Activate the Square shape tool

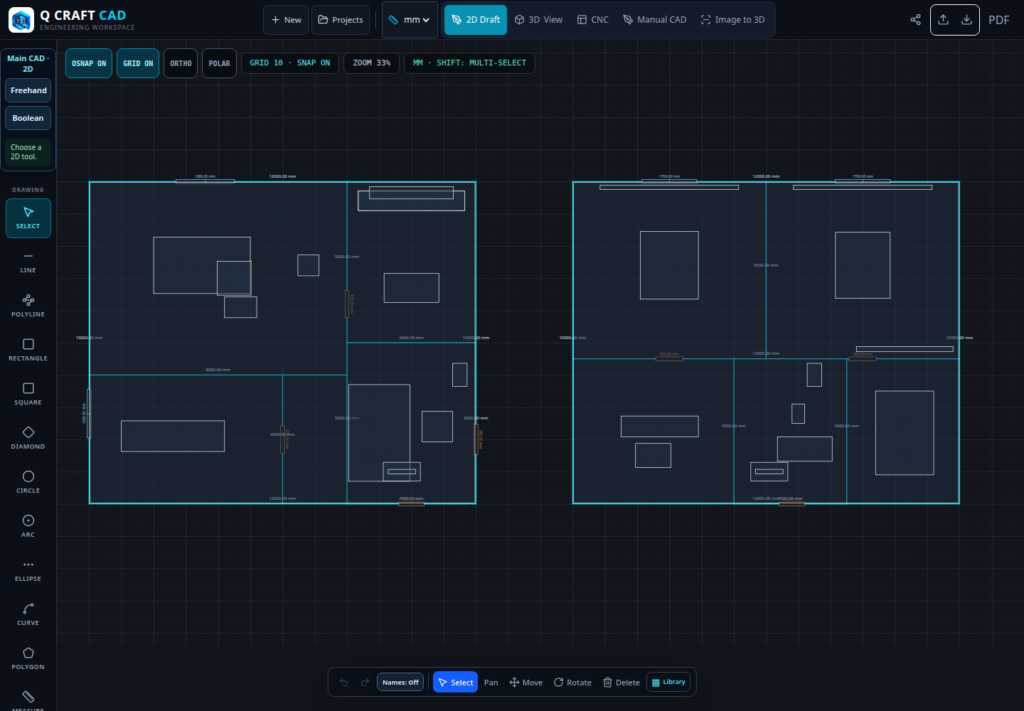click(x=28, y=394)
